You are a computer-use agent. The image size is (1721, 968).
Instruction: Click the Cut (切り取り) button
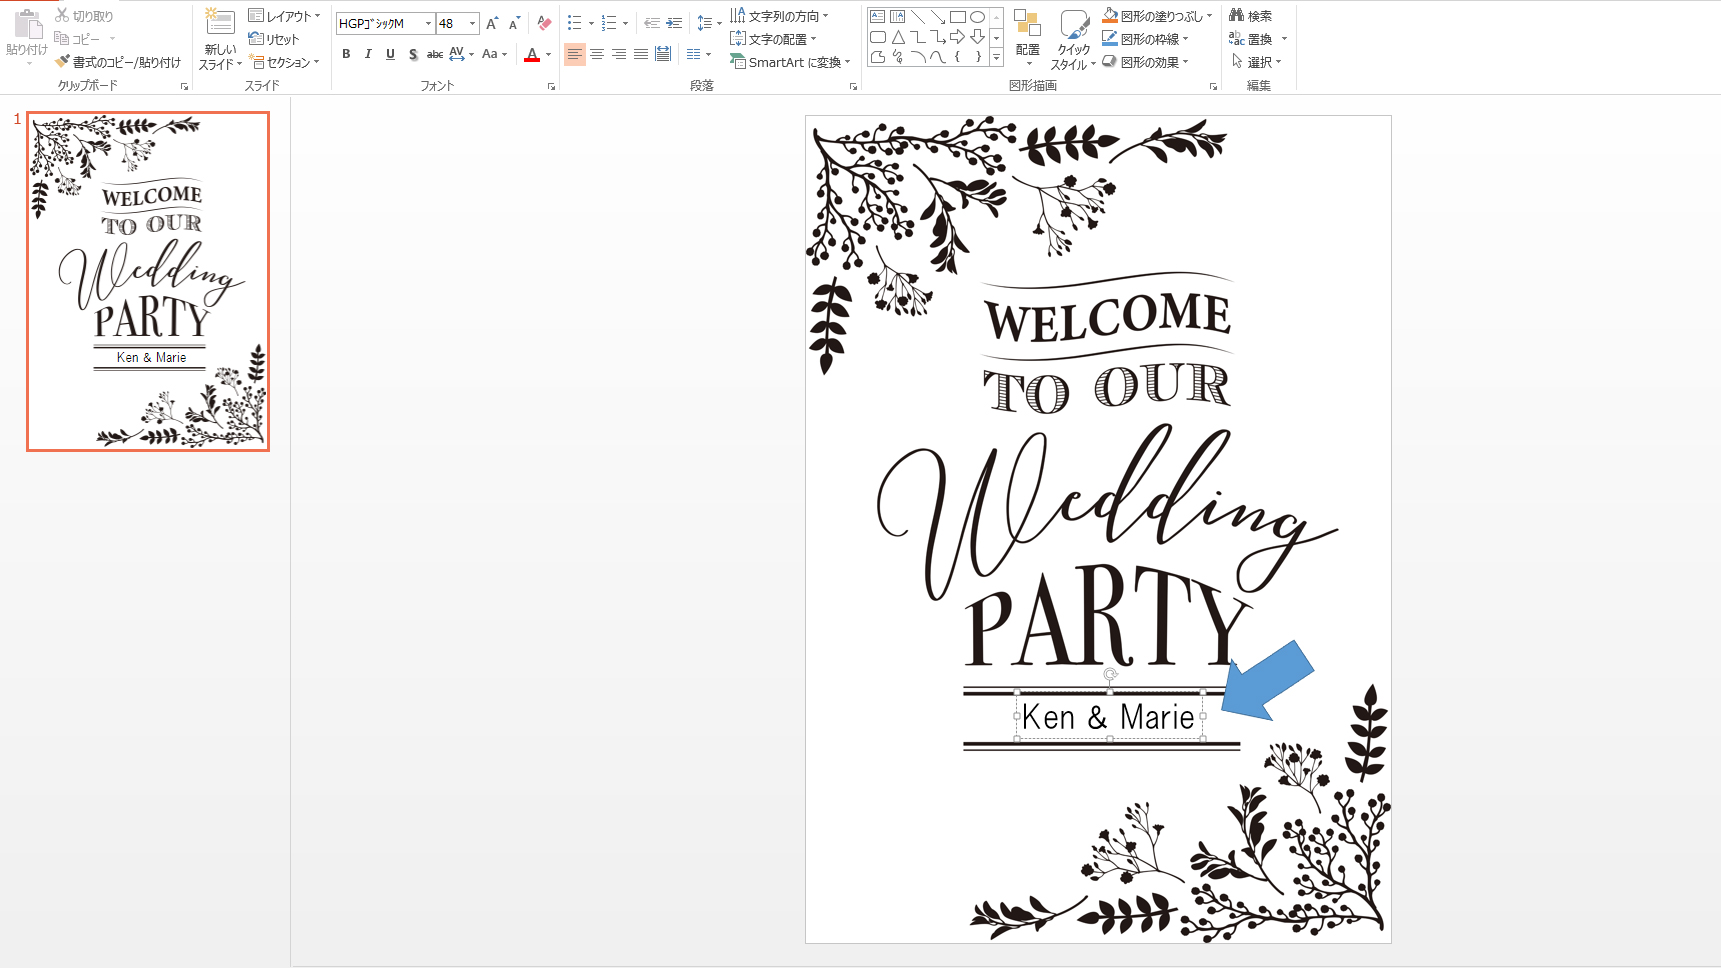pyautogui.click(x=84, y=16)
